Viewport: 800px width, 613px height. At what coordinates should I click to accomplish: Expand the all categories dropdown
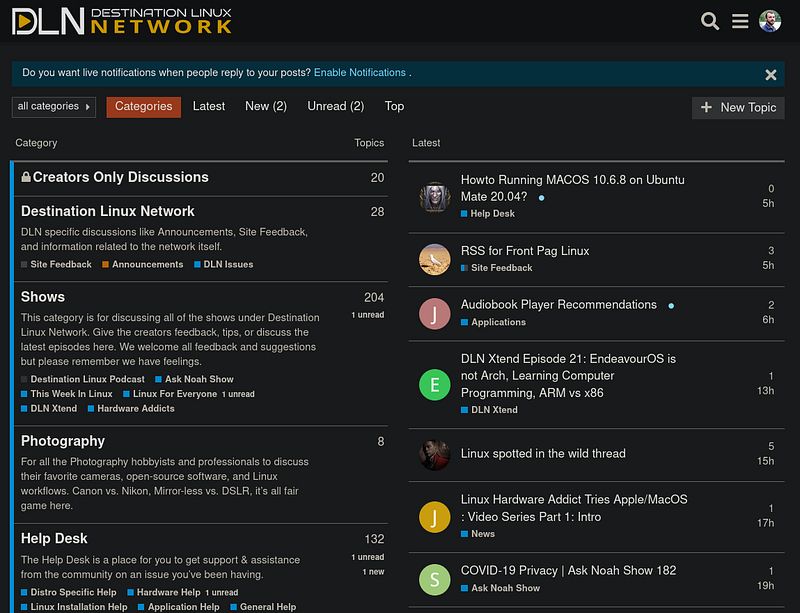click(x=54, y=107)
